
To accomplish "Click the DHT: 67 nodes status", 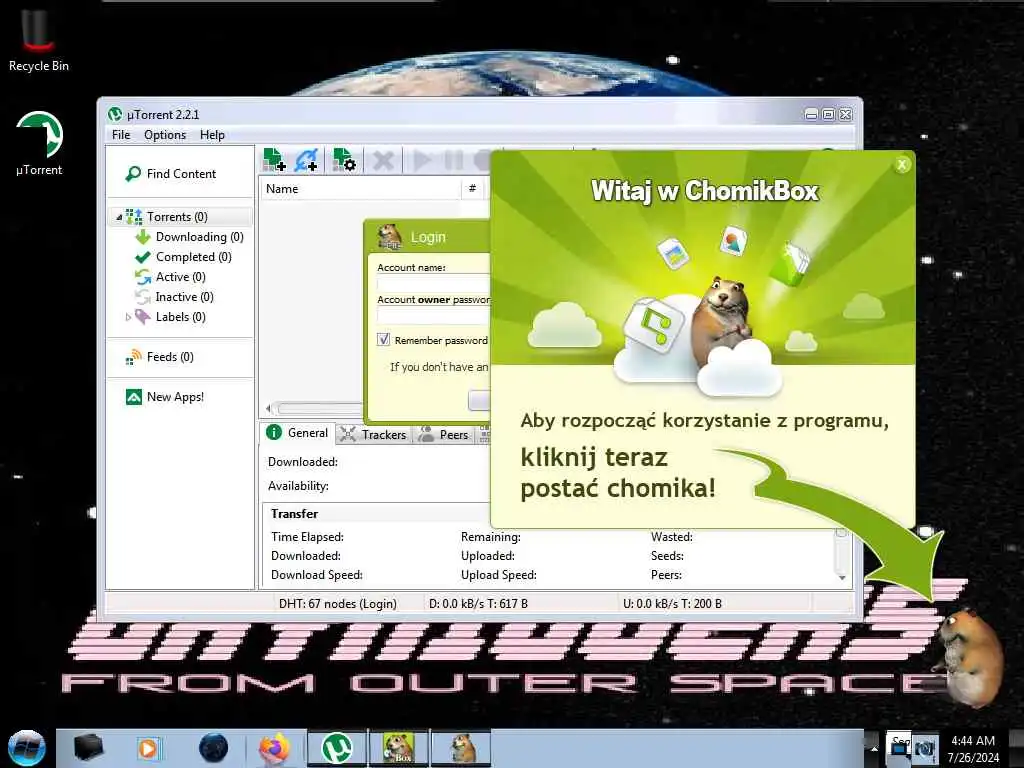I will tap(338, 604).
